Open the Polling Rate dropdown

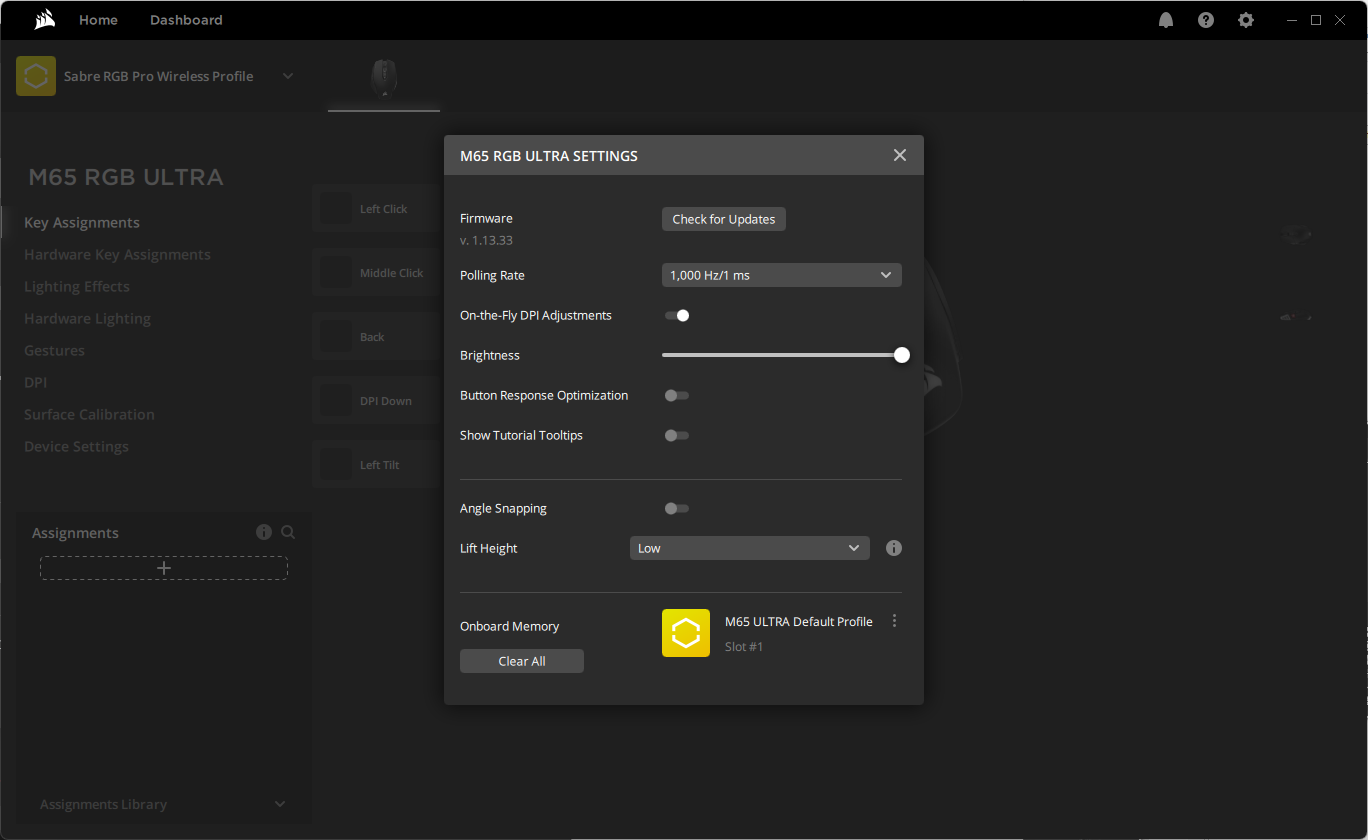point(782,275)
